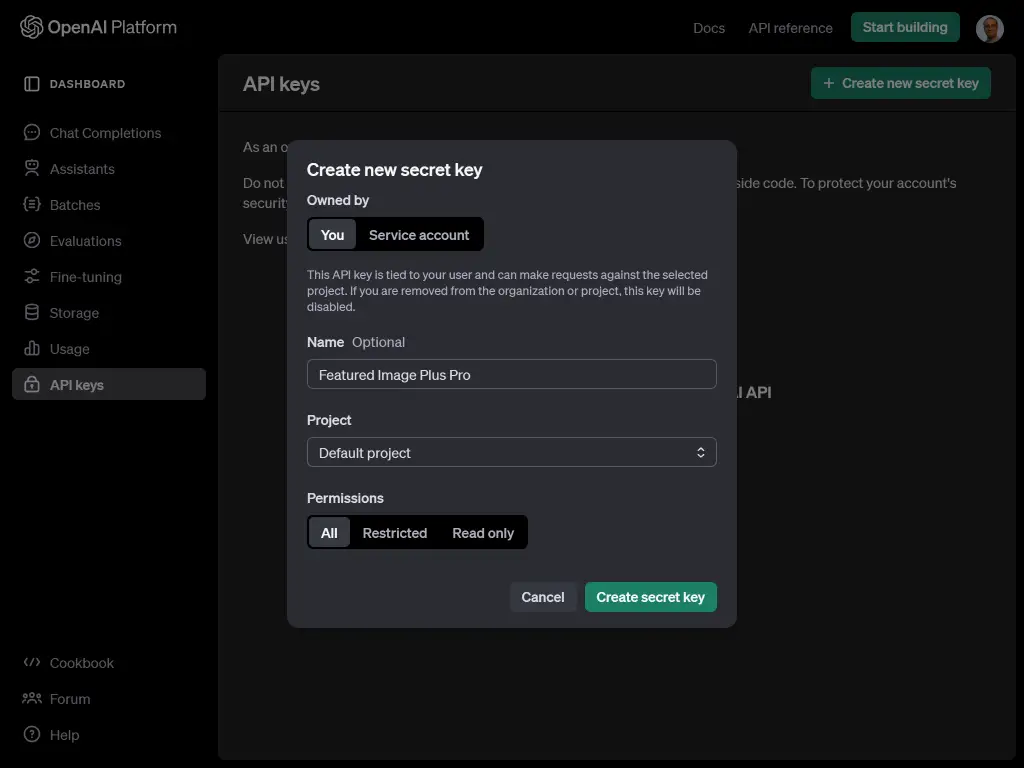Click the Usage bar chart icon
Viewport: 1024px width, 768px height.
[x=31, y=348]
